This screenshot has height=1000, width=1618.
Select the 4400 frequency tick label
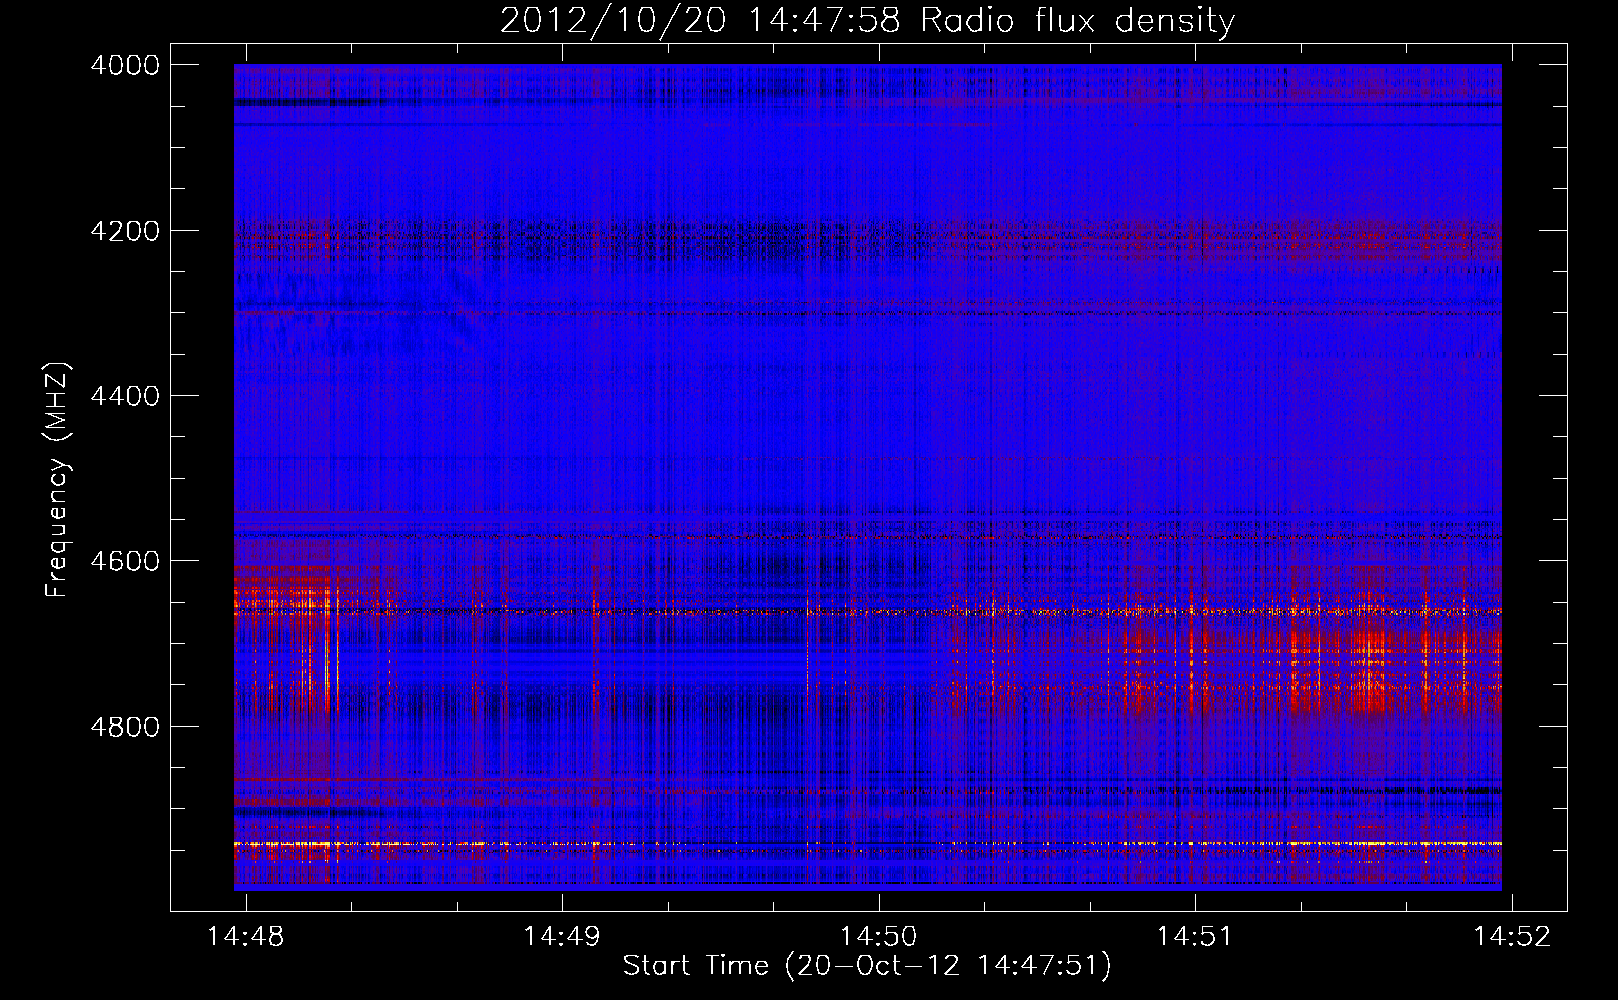125,396
